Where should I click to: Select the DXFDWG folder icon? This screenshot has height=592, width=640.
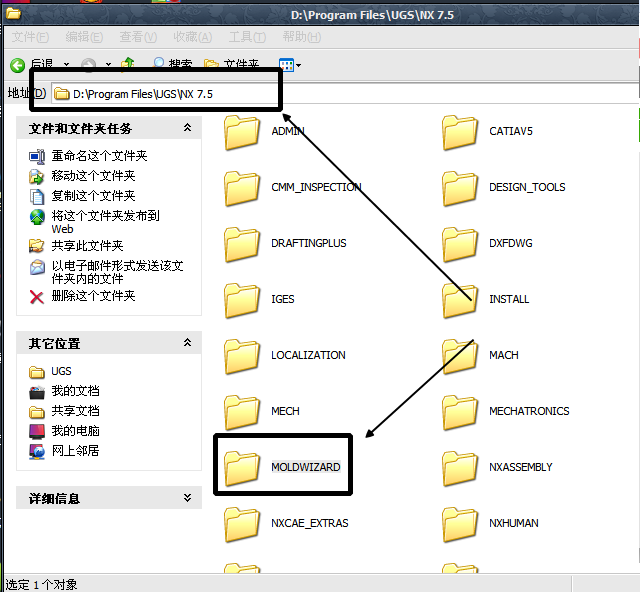tap(460, 244)
